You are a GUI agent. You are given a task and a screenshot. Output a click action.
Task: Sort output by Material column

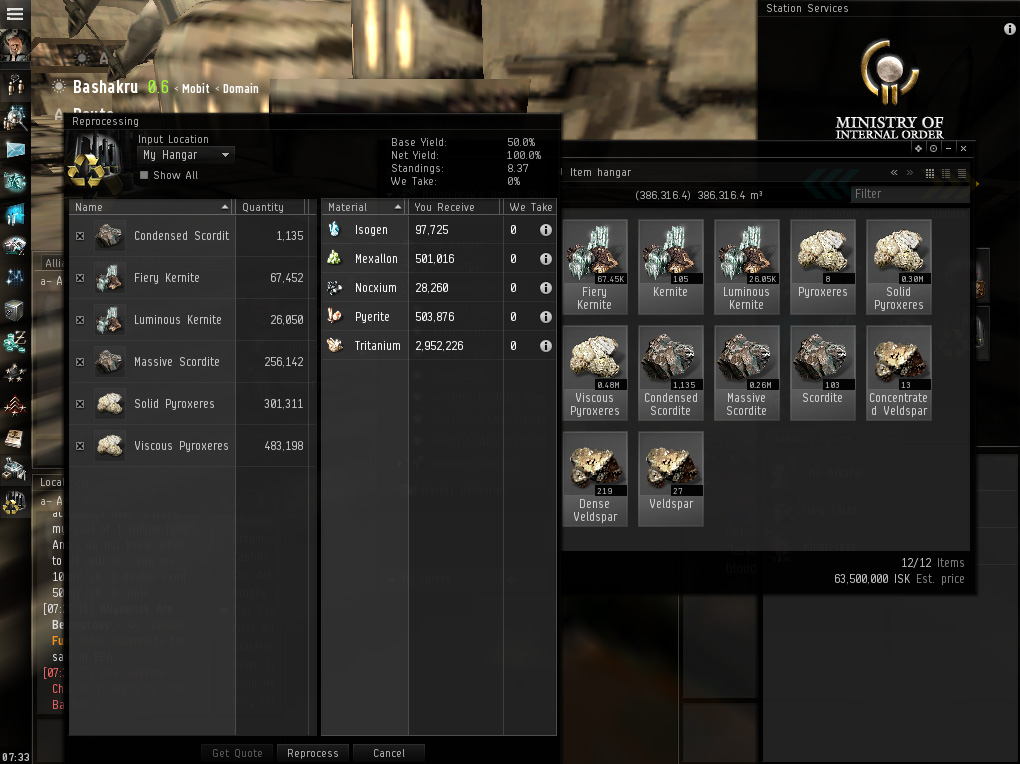pos(364,207)
